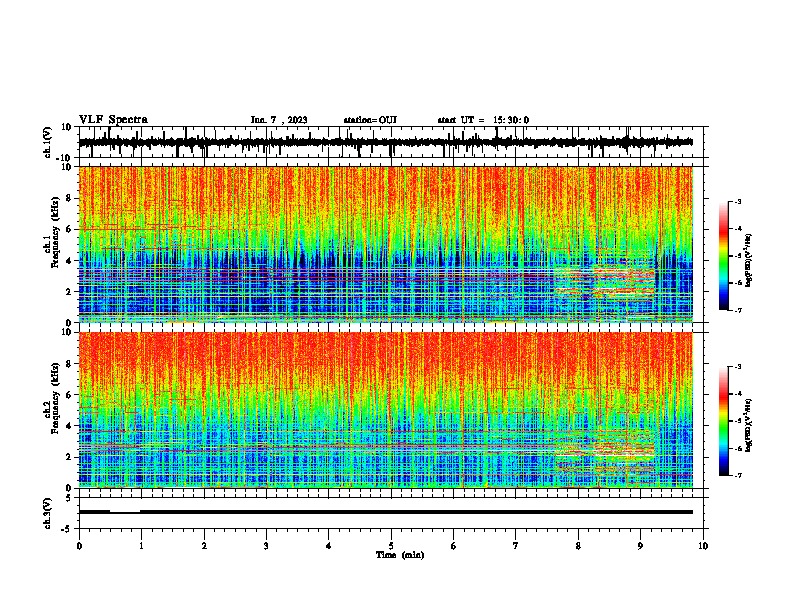Viewport: 792px width, 612px height.
Task: Click the "8" kHz tick on ch.1 spectrogram axis
Action: (x=70, y=198)
